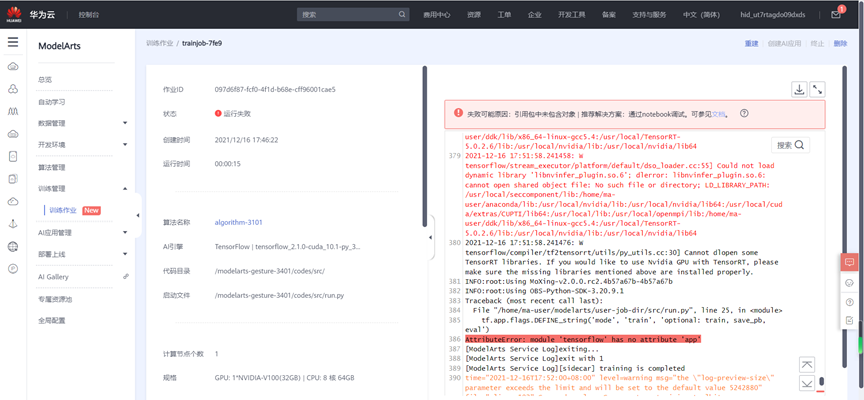This screenshot has height=400, width=864.
Task: Click the floating help question icon
Action: click(x=849, y=301)
